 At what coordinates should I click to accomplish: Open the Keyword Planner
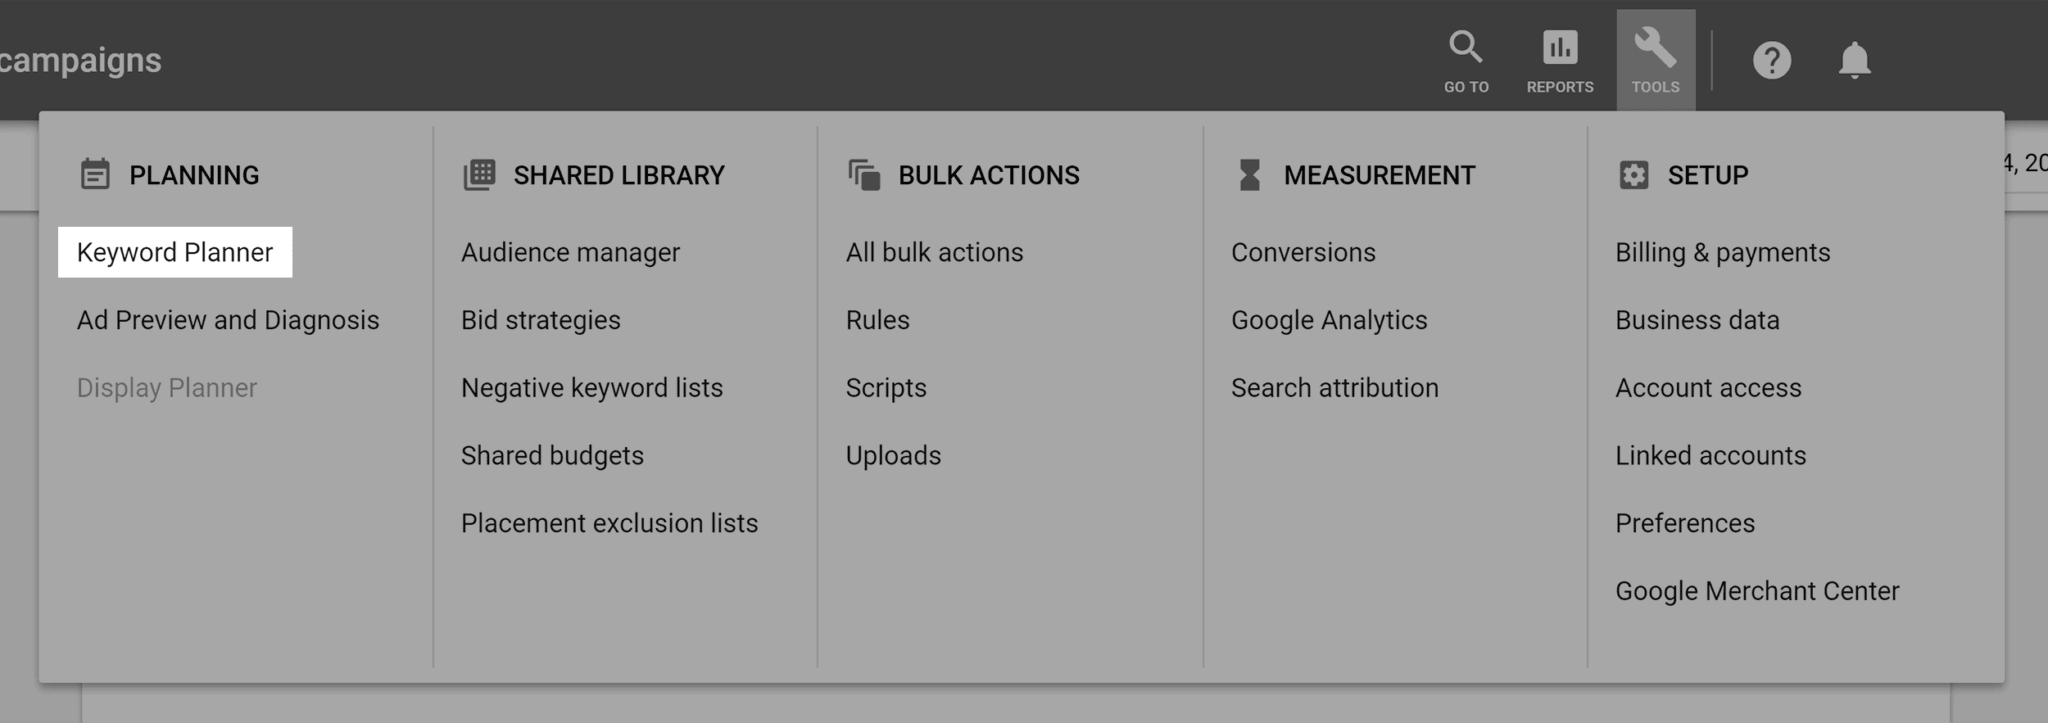pos(175,252)
